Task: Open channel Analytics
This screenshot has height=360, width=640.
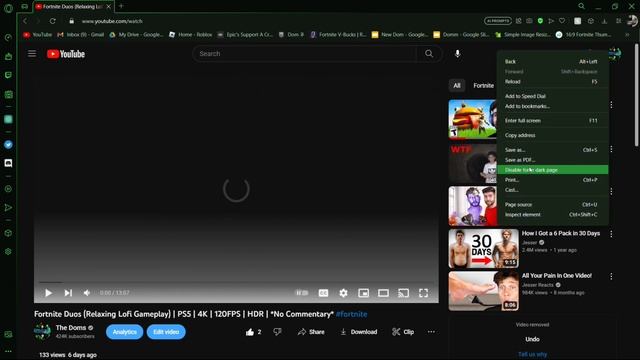Action: tap(124, 332)
